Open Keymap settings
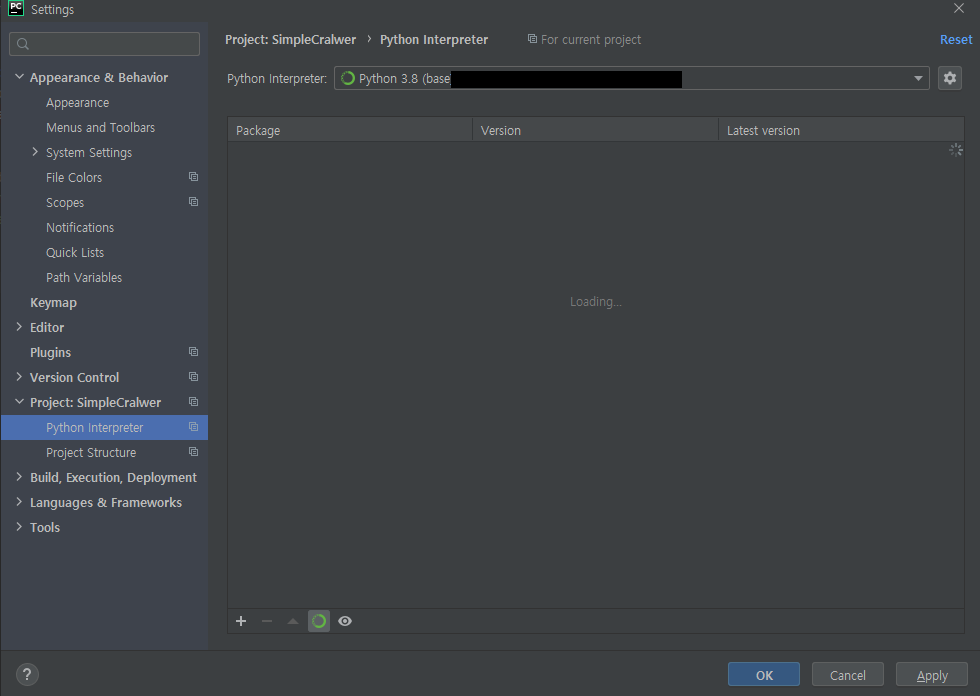Screen dimensions: 980x696 click(x=53, y=302)
